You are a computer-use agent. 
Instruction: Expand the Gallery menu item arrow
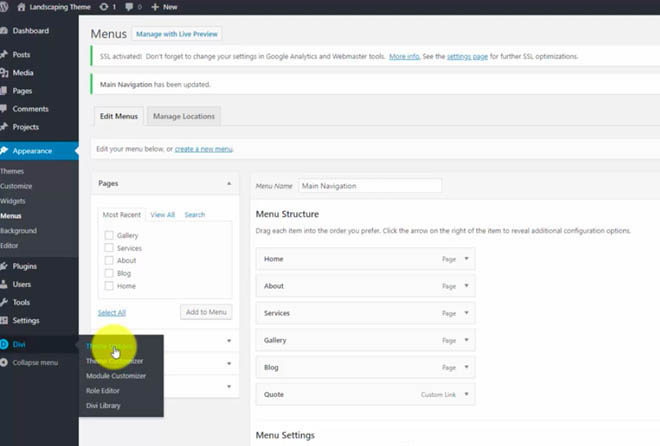pos(466,340)
